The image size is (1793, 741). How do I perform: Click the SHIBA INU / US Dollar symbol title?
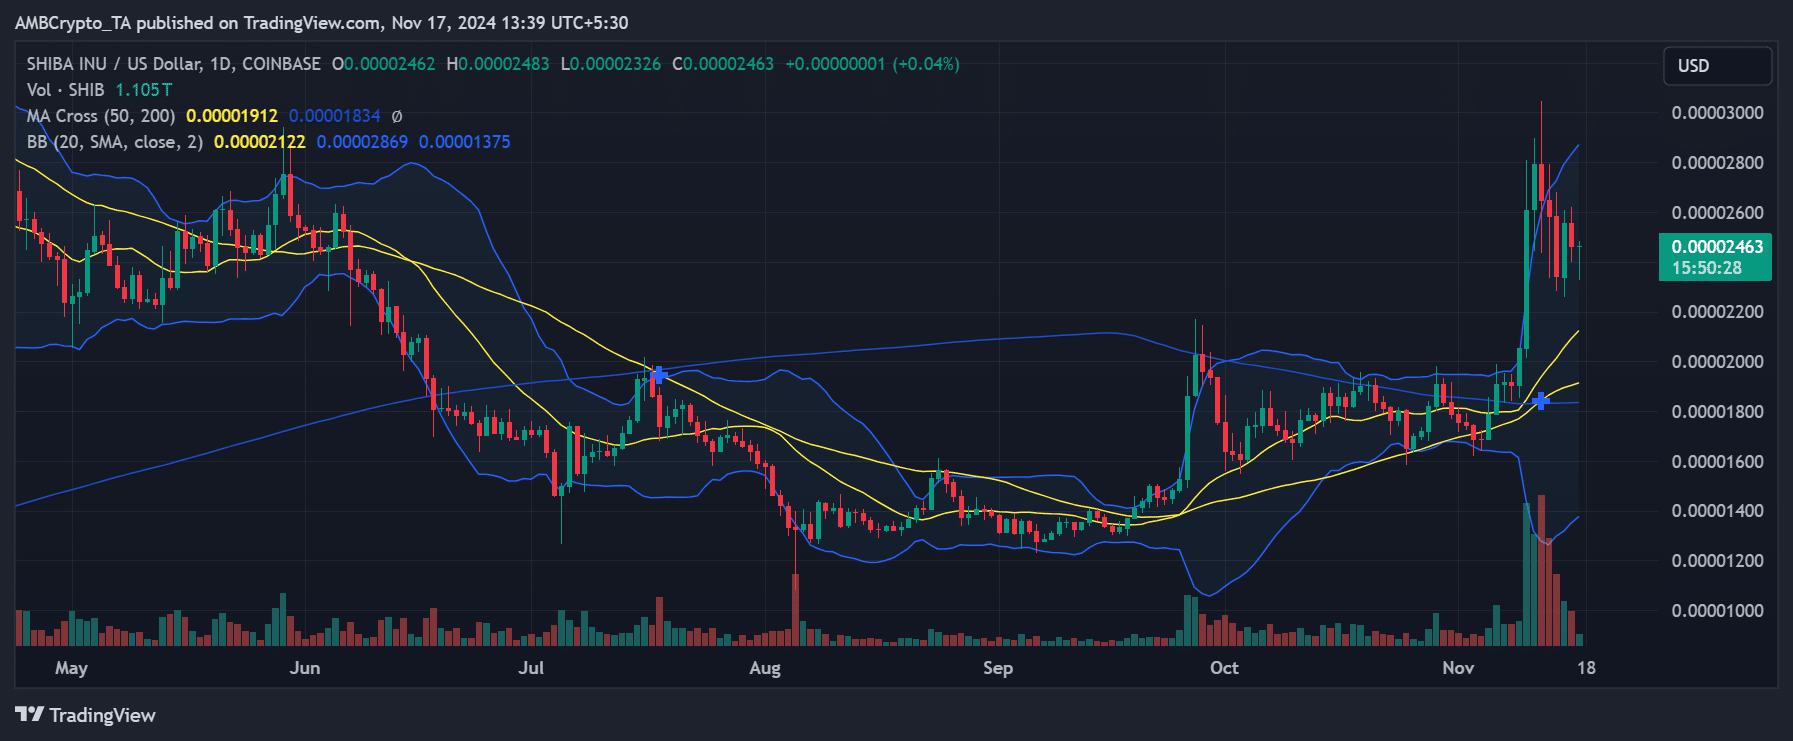[174, 64]
